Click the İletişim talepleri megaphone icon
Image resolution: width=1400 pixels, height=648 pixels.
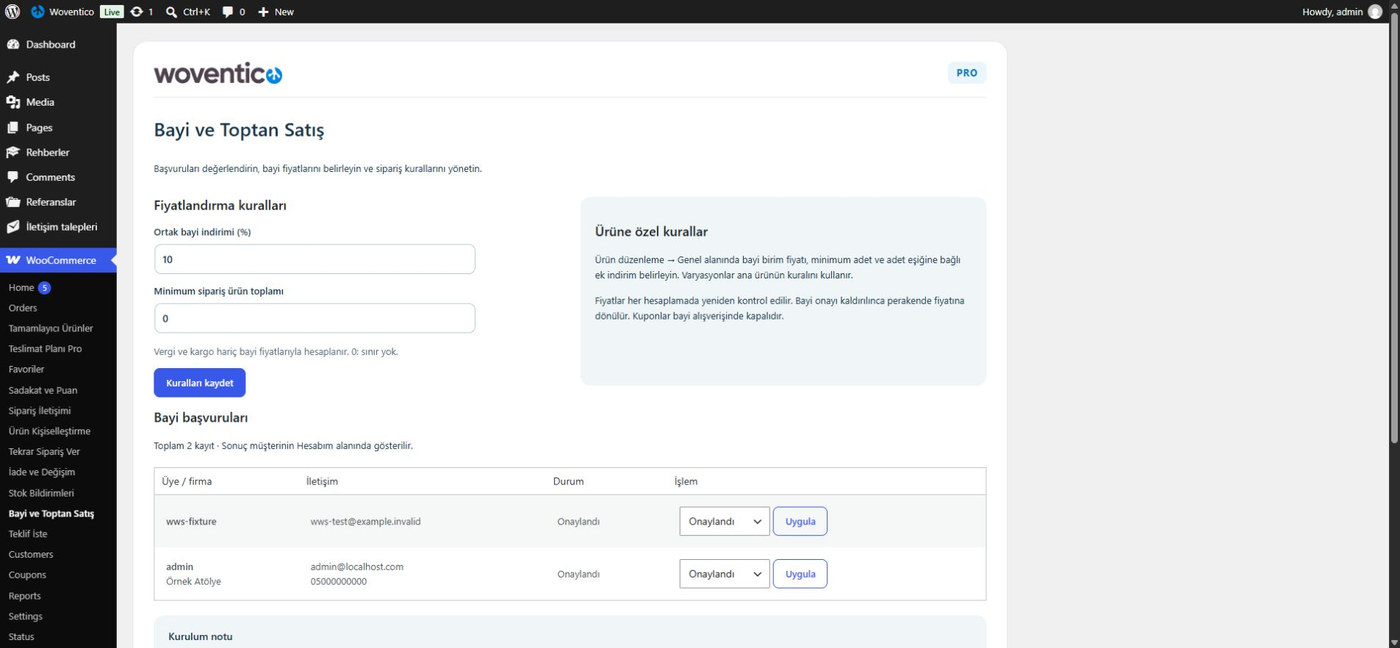(13, 227)
